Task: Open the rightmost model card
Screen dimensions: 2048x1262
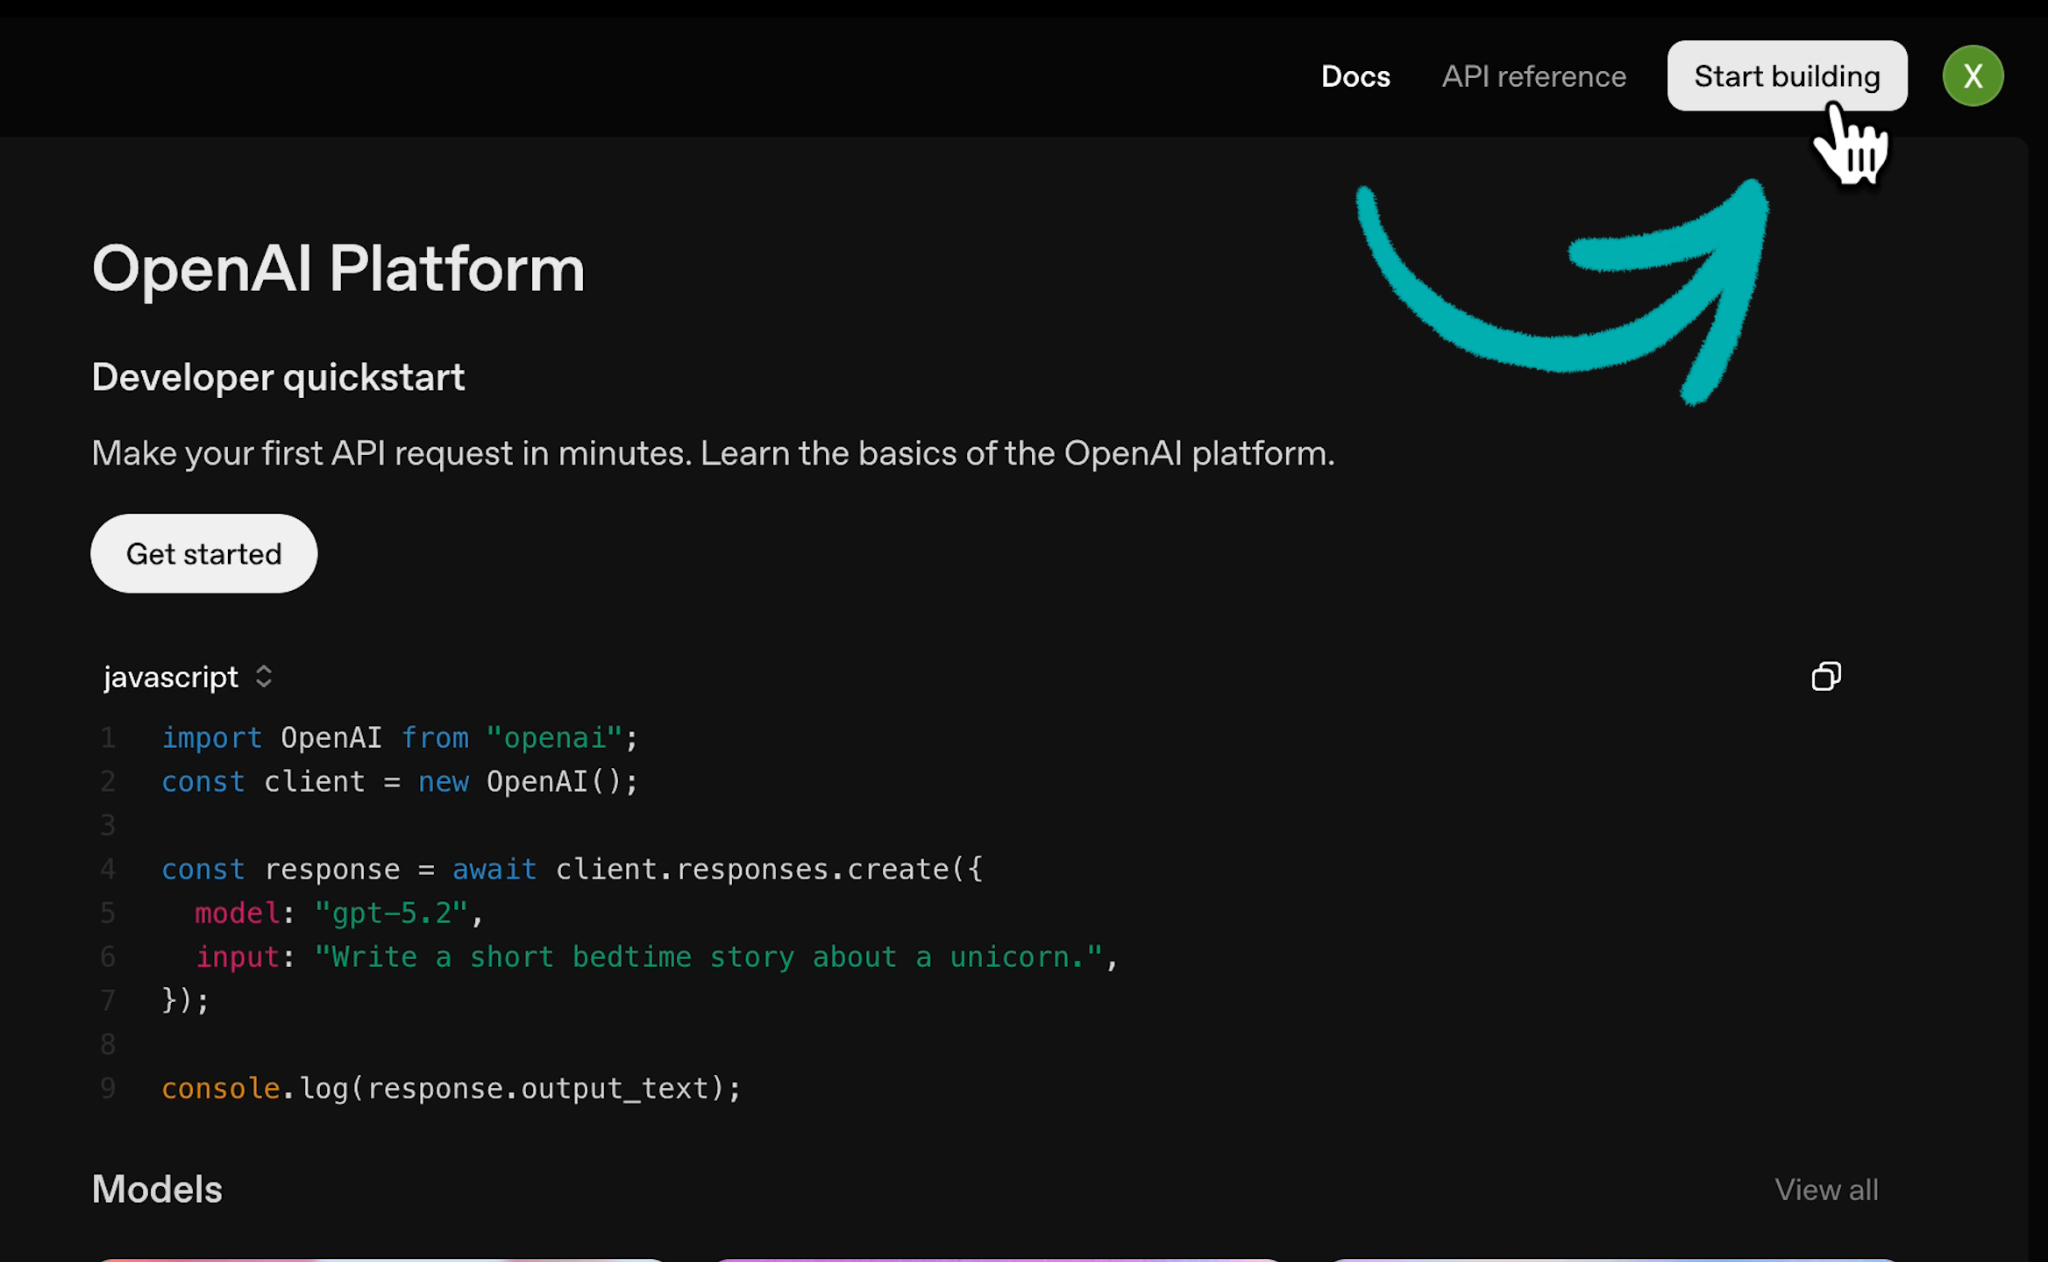Action: point(1612,1259)
